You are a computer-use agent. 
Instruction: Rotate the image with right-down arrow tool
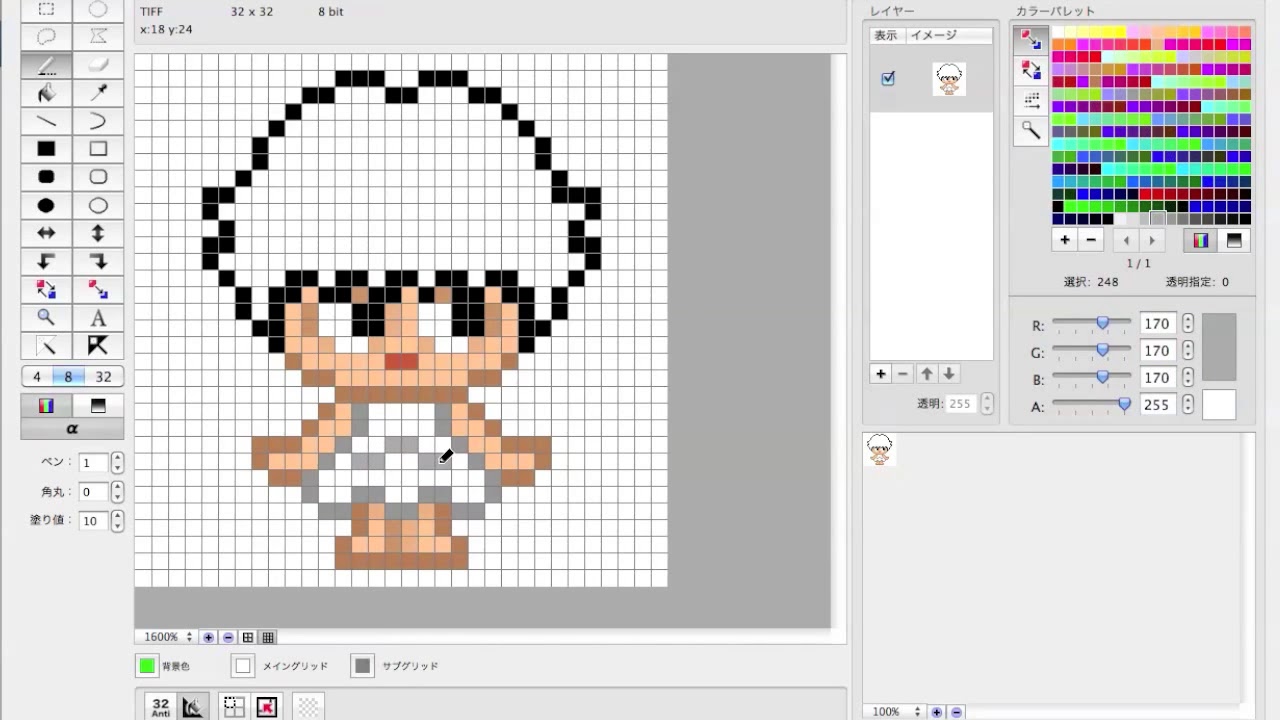98,261
